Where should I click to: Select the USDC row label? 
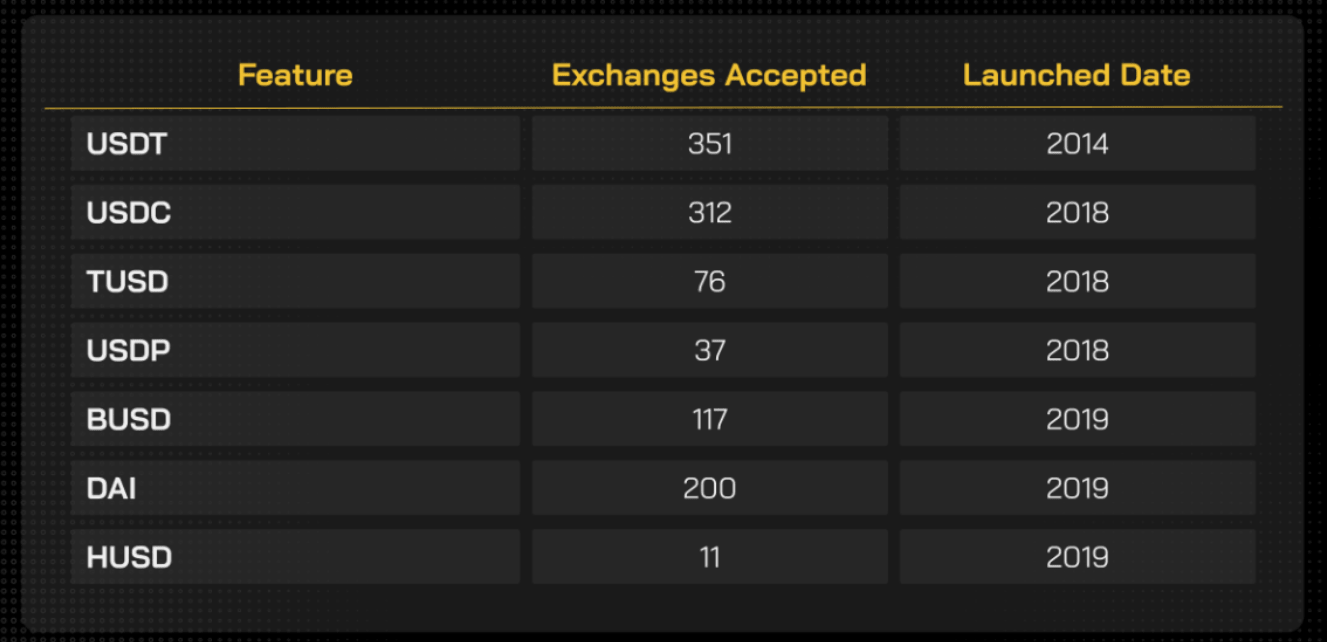click(129, 213)
